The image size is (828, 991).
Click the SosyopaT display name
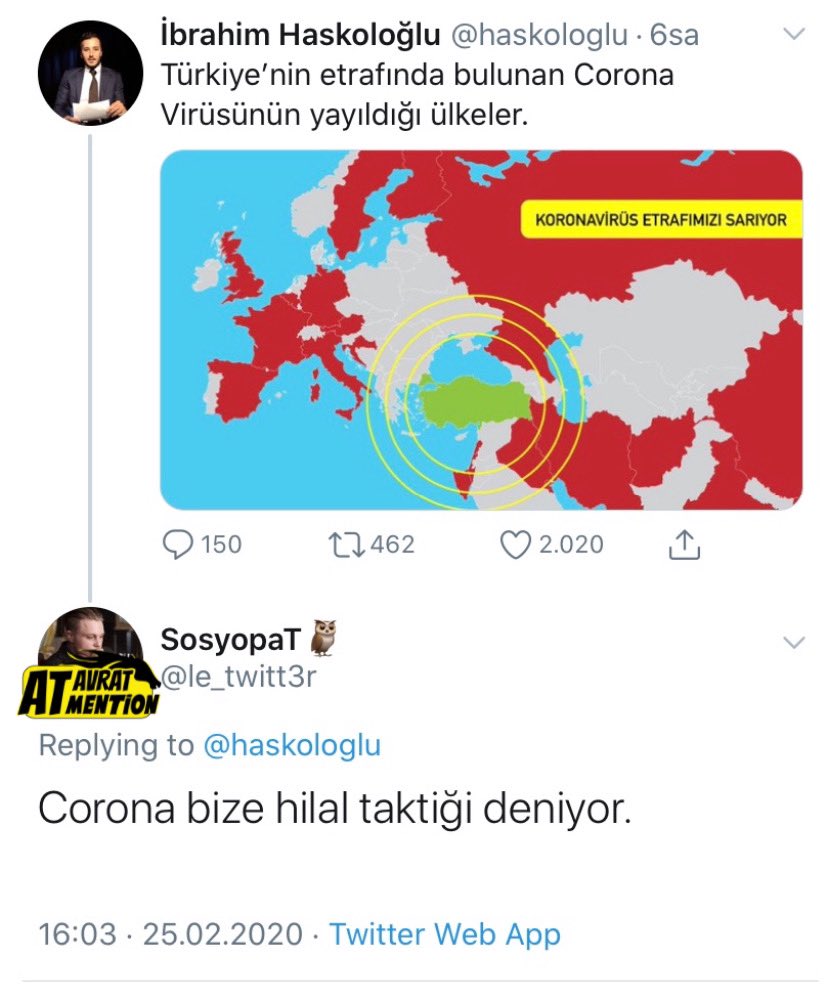pyautogui.click(x=231, y=639)
